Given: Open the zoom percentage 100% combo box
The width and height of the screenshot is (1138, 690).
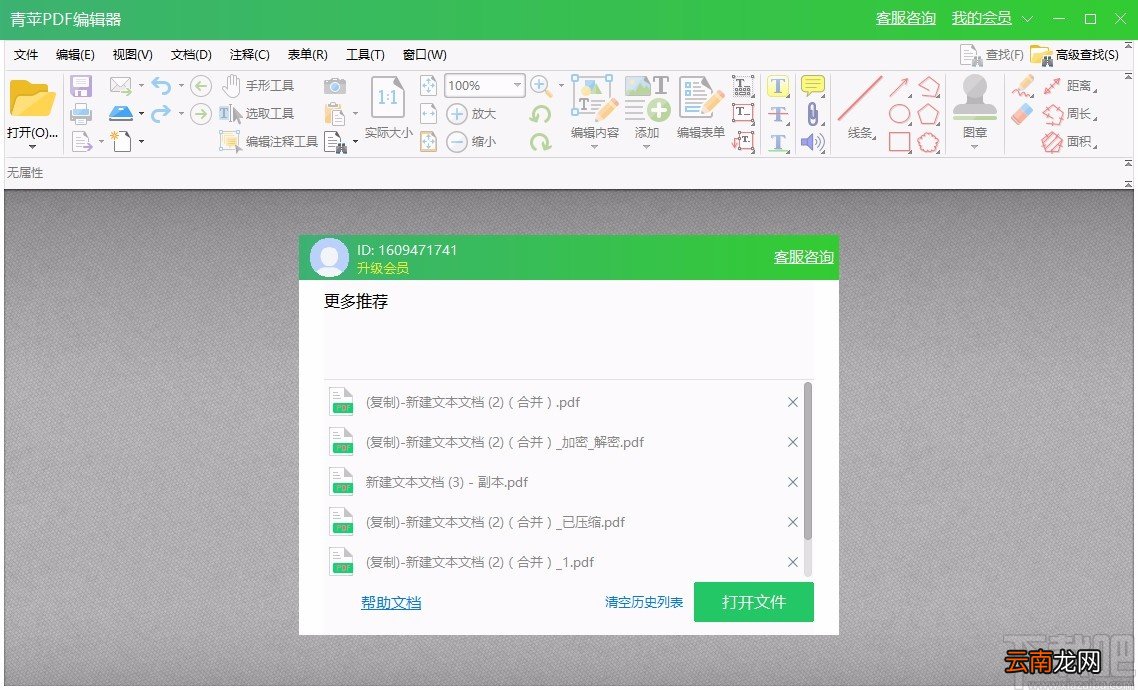Looking at the screenshot, I should [x=484, y=86].
